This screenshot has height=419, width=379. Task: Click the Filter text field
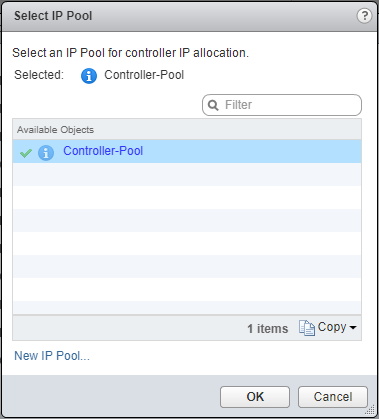point(282,105)
